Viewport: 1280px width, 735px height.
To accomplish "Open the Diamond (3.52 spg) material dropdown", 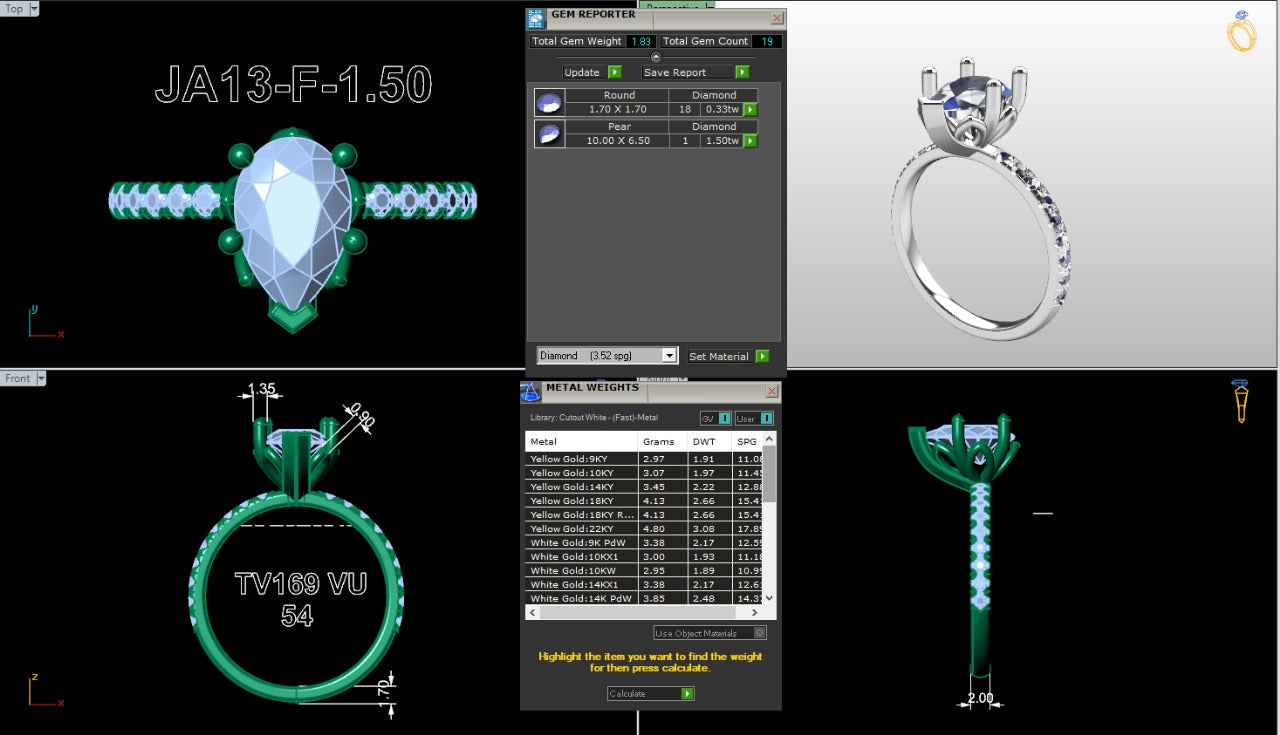I will click(x=669, y=356).
